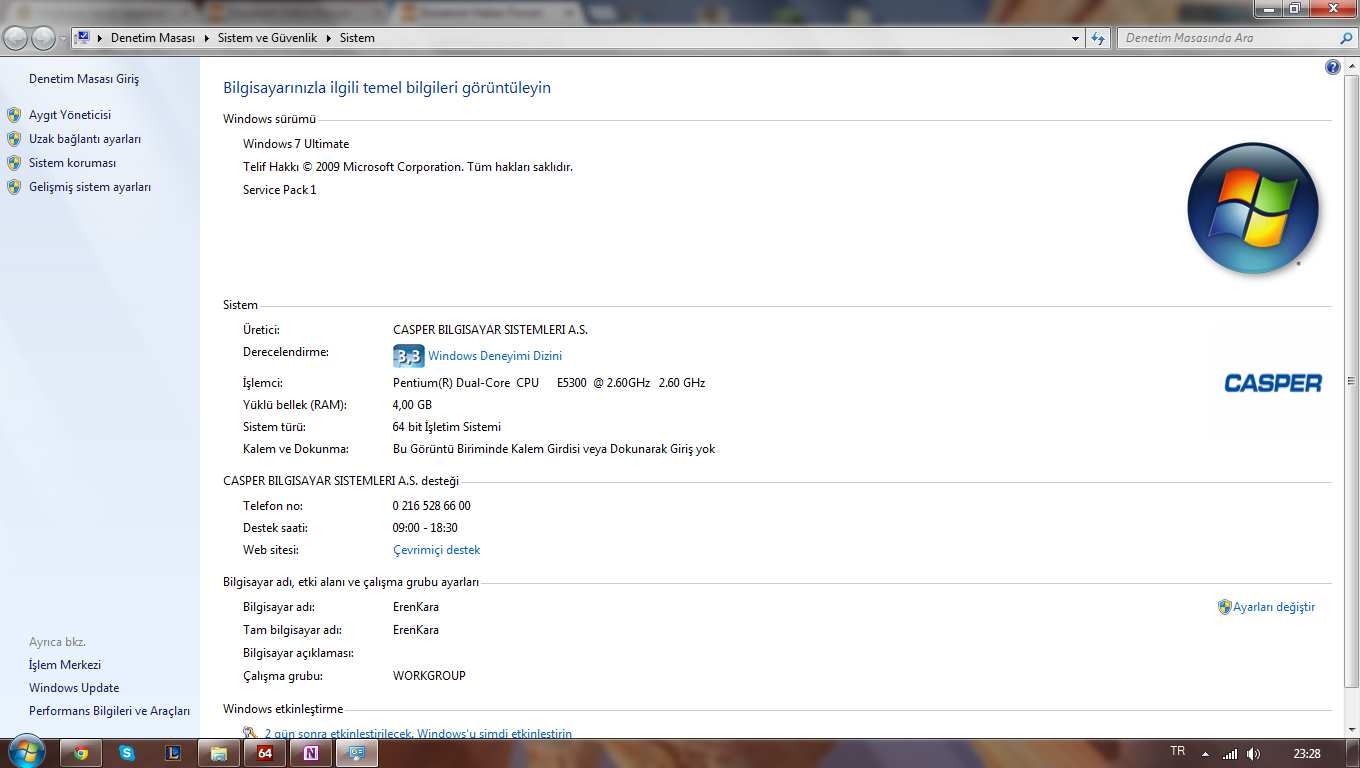The image size is (1360, 768).
Task: Open Aygıt Yöneticisi
Action: pyautogui.click(x=70, y=115)
